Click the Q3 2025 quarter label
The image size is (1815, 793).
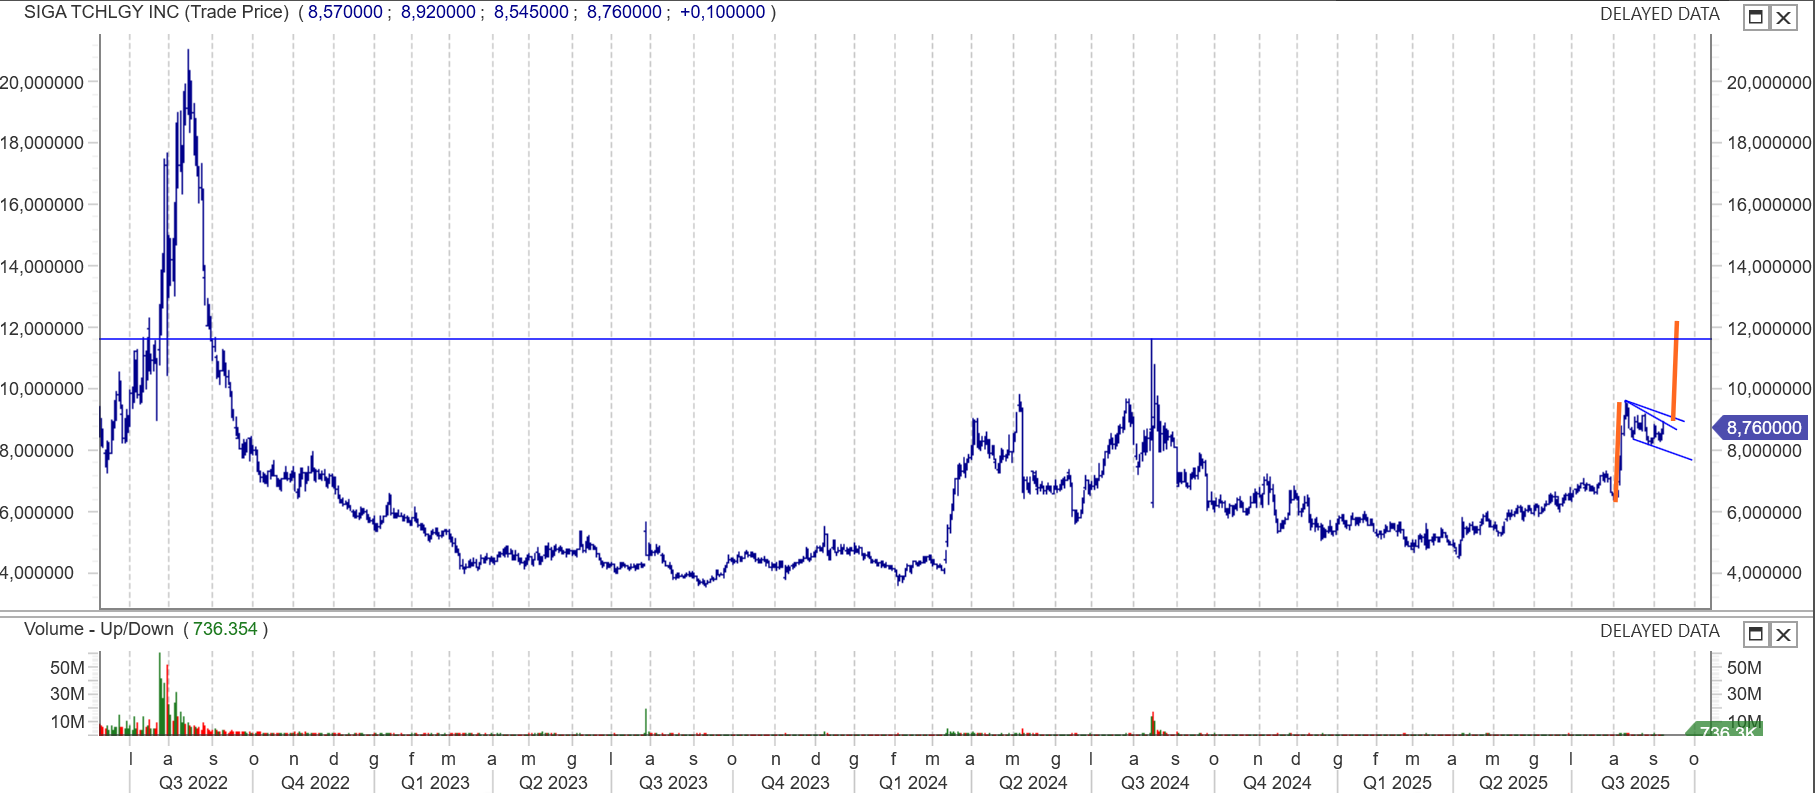click(1635, 783)
